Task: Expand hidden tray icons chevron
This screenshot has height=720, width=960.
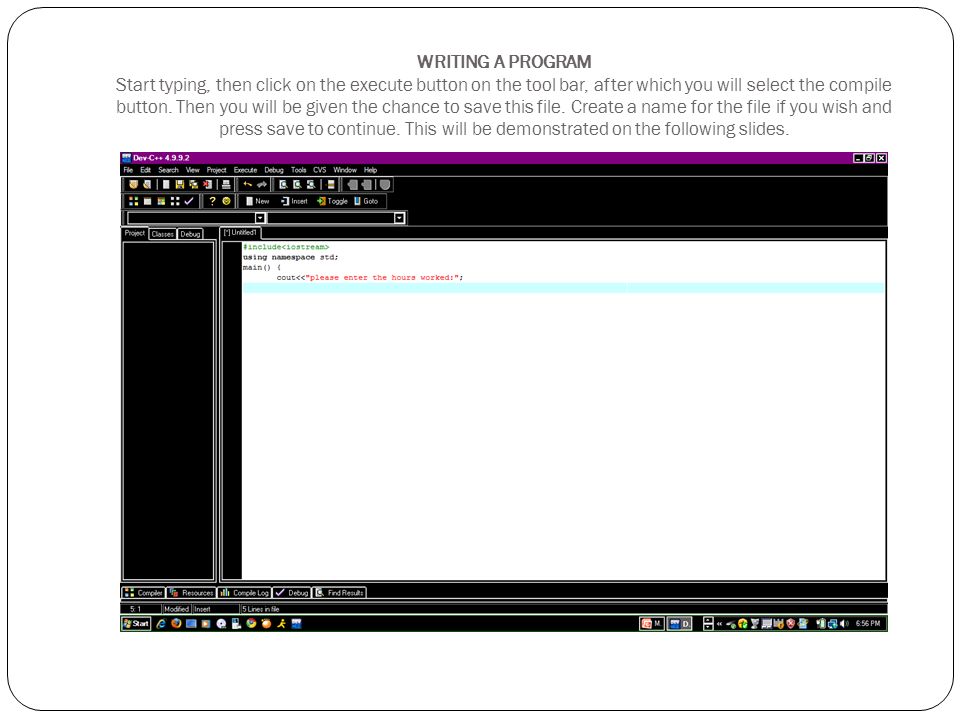Action: [x=719, y=624]
